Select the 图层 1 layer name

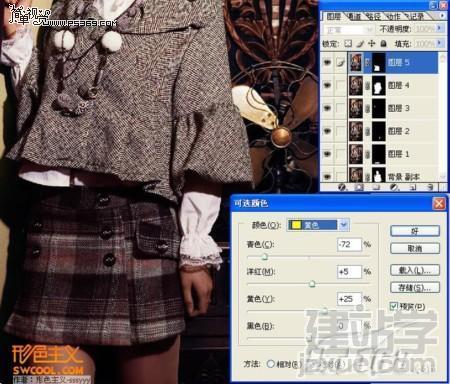[x=399, y=154]
